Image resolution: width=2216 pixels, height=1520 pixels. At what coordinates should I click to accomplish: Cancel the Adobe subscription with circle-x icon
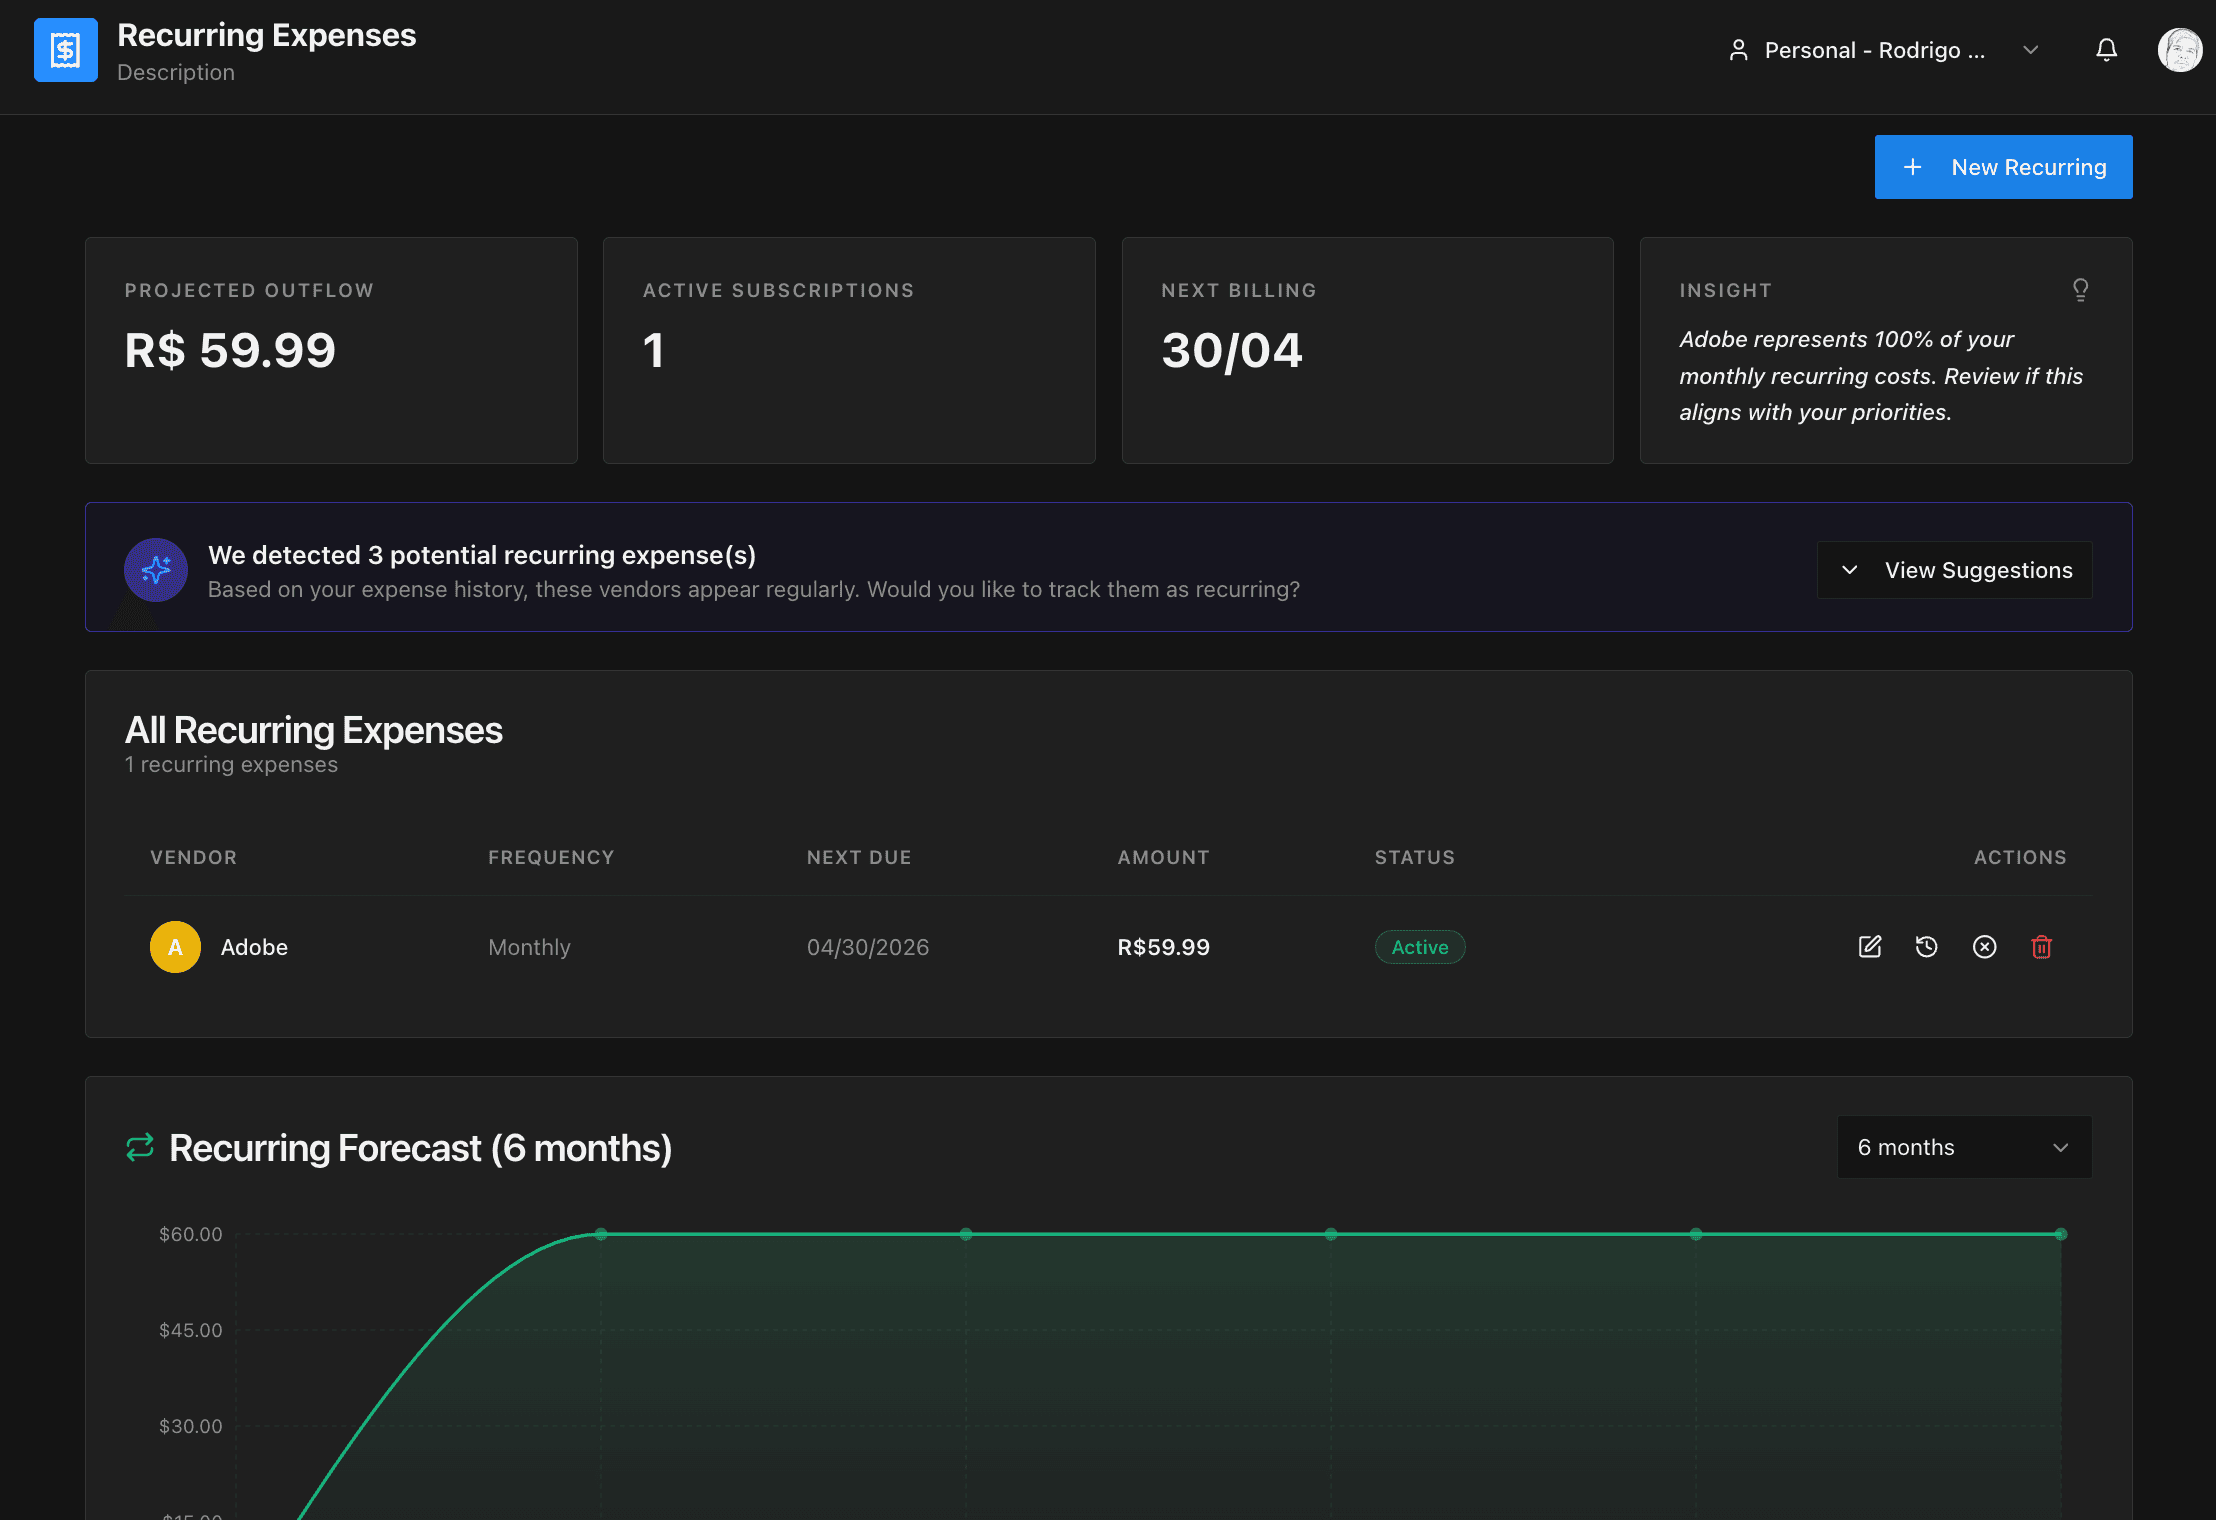click(1985, 947)
